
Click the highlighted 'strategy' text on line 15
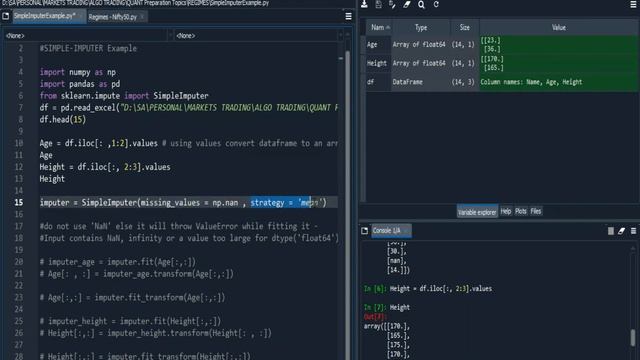(267, 202)
